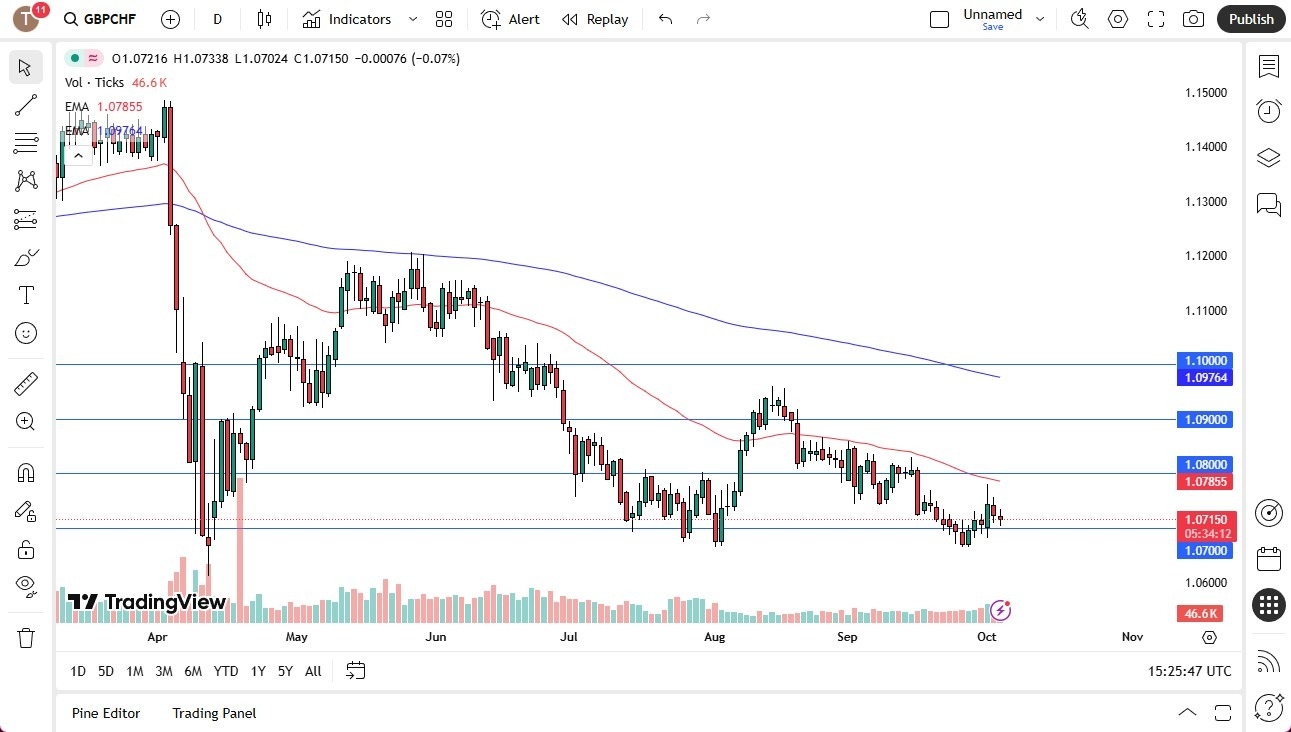Select the Brush drawing tool
1291x732 pixels.
point(25,257)
